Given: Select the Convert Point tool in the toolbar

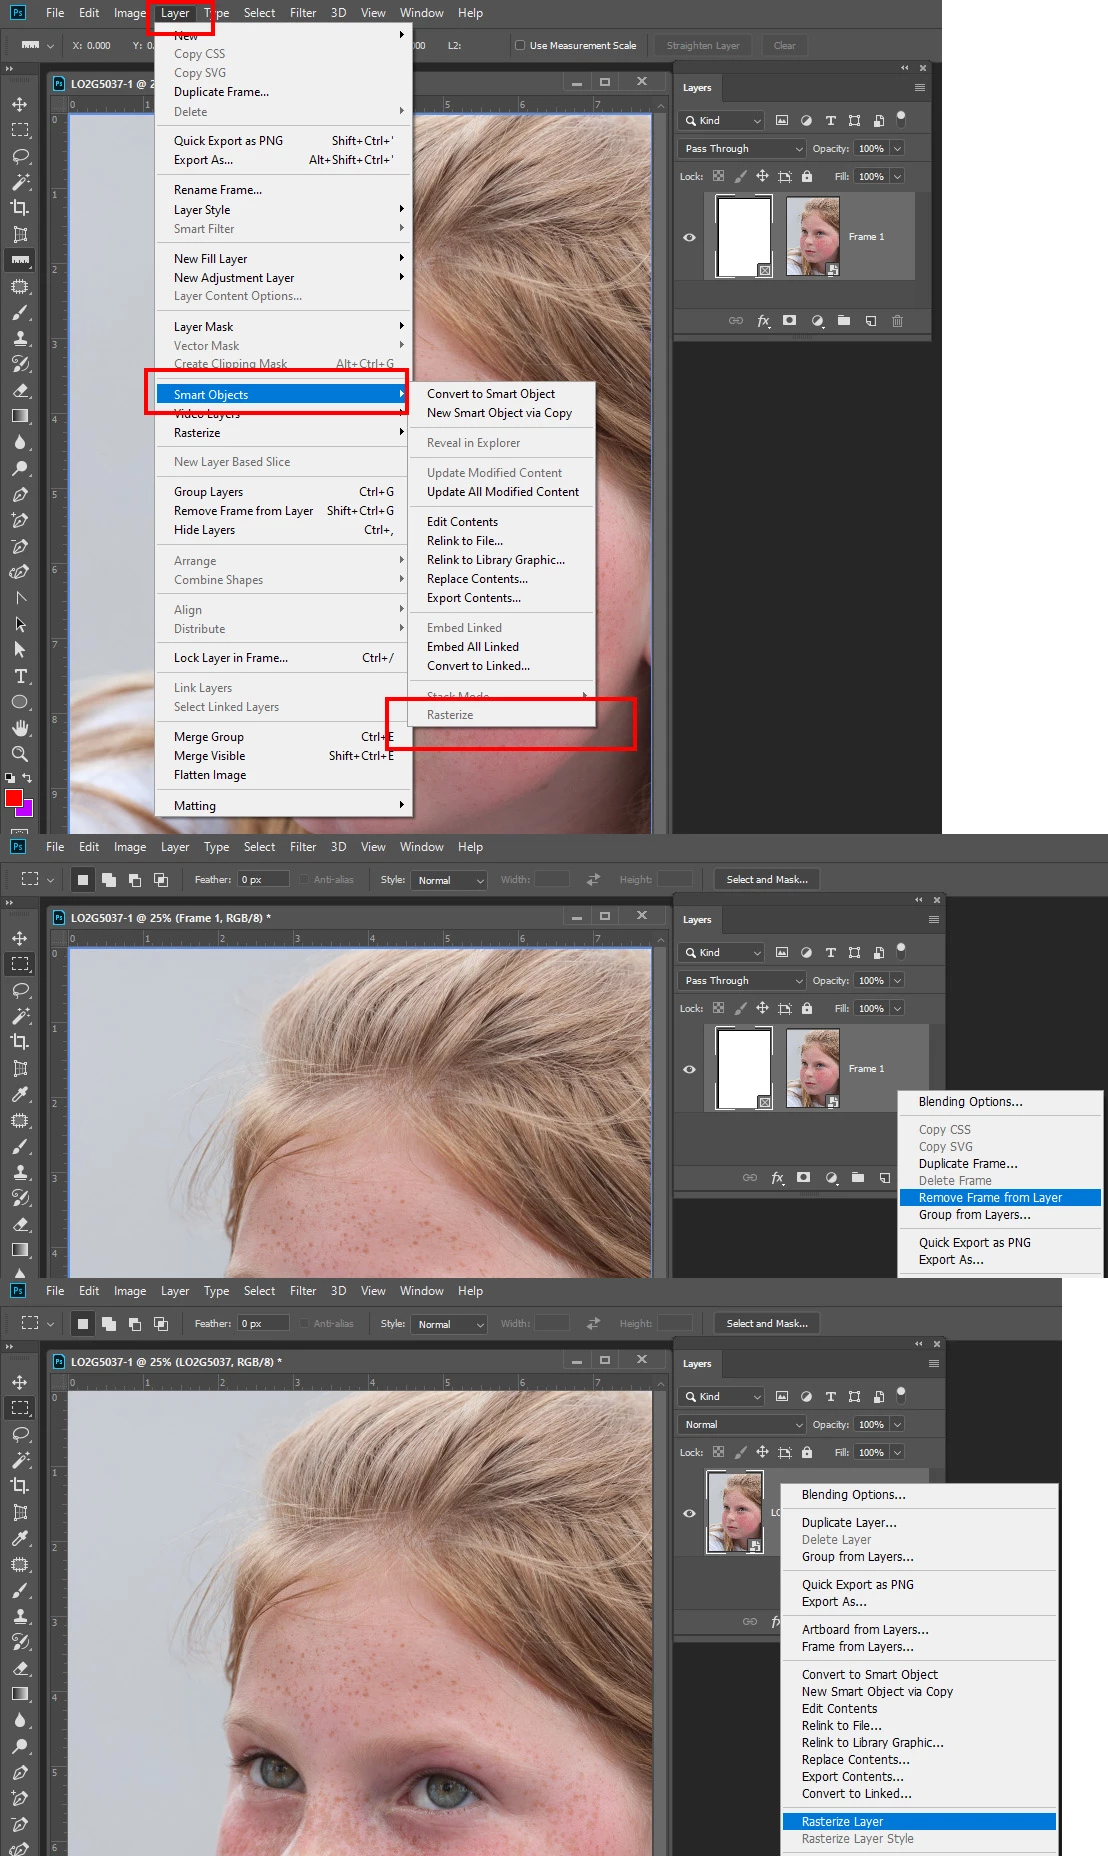Looking at the screenshot, I should click(x=20, y=598).
